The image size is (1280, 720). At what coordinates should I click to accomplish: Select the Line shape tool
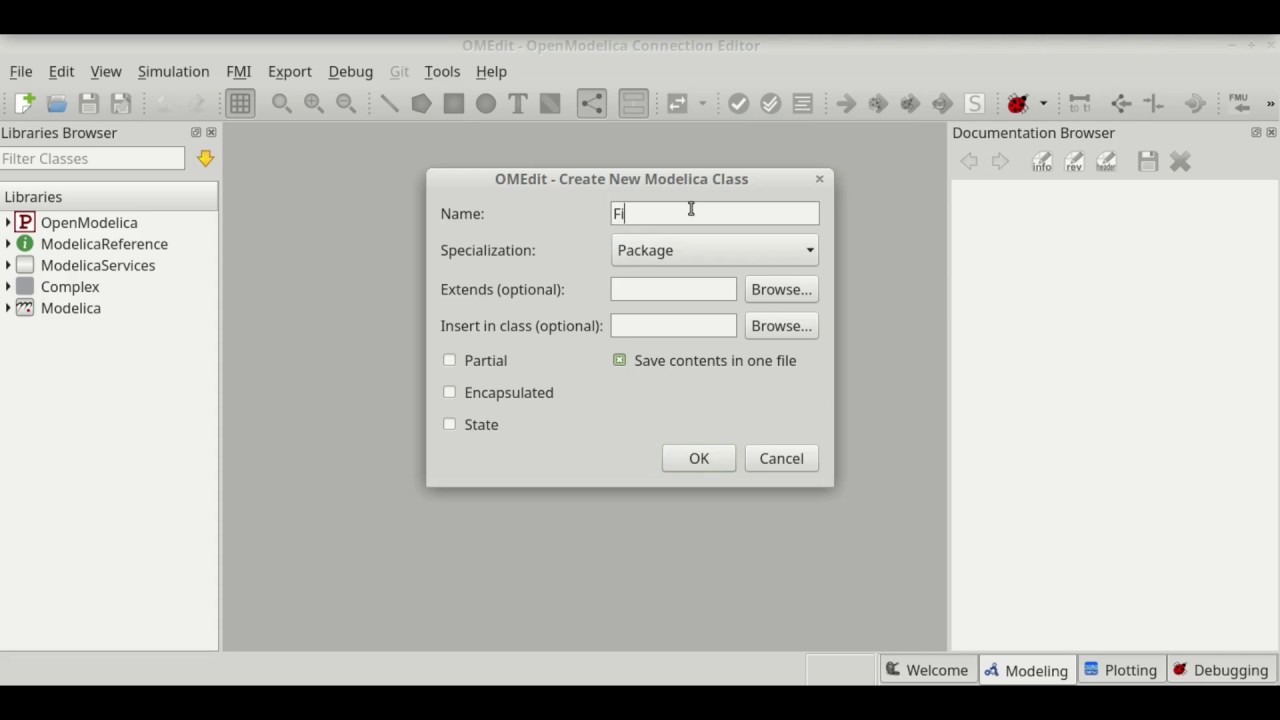[389, 103]
